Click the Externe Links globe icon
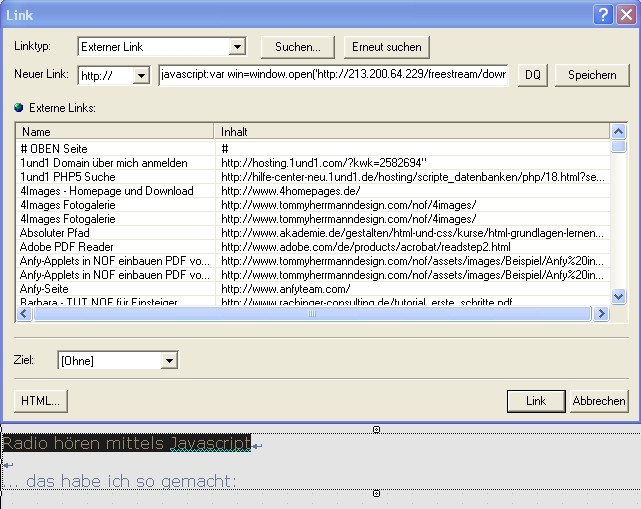The width and height of the screenshot is (641, 509). pyautogui.click(x=19, y=106)
